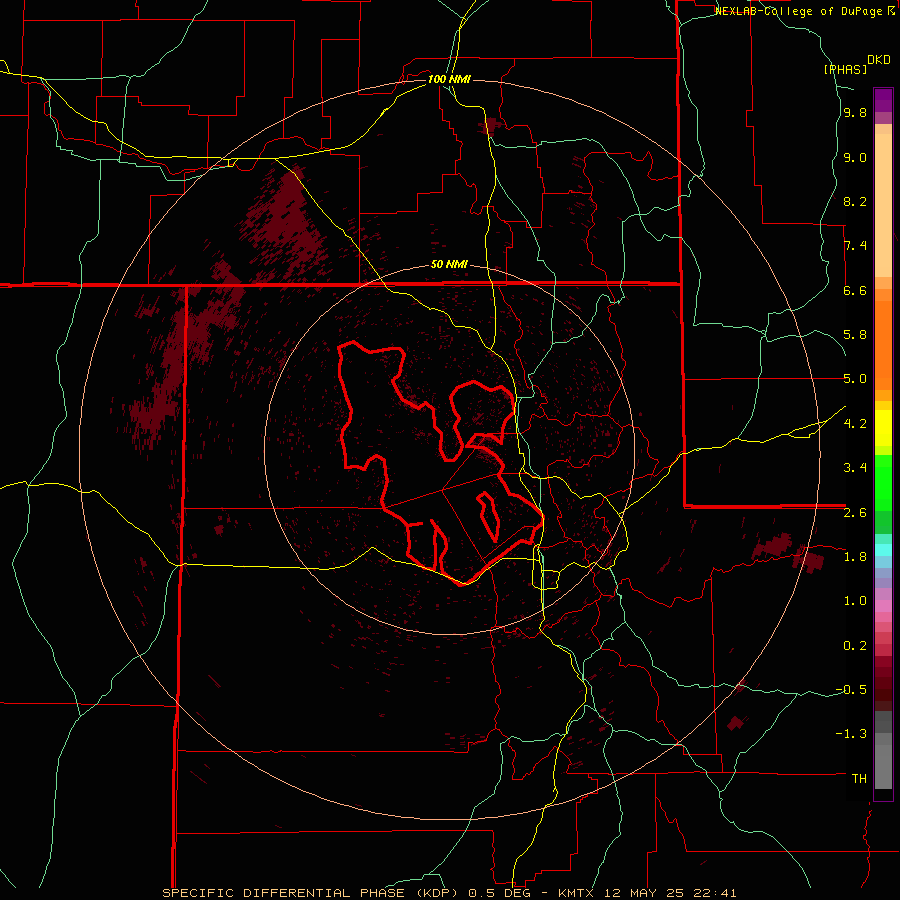Click the 7.4 value on the scale
Image resolution: width=900 pixels, height=900 pixels.
[855, 246]
